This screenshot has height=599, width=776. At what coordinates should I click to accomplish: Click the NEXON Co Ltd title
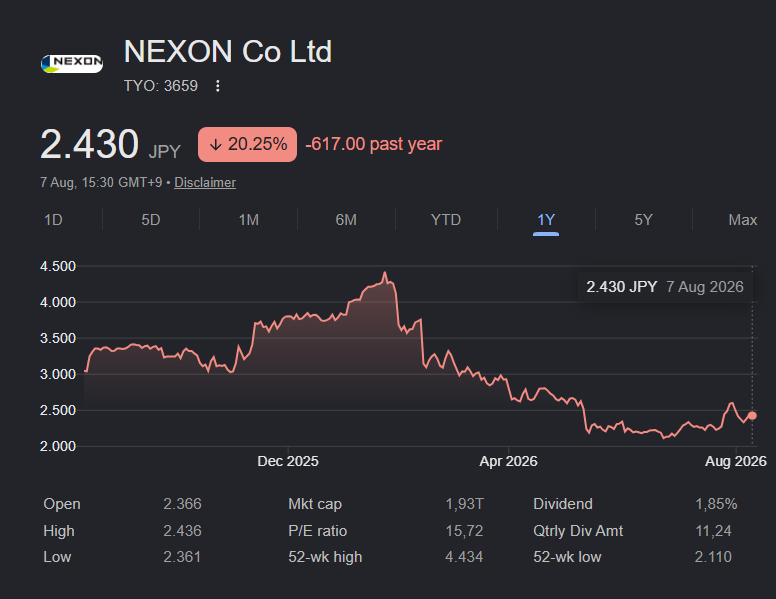[x=228, y=51]
